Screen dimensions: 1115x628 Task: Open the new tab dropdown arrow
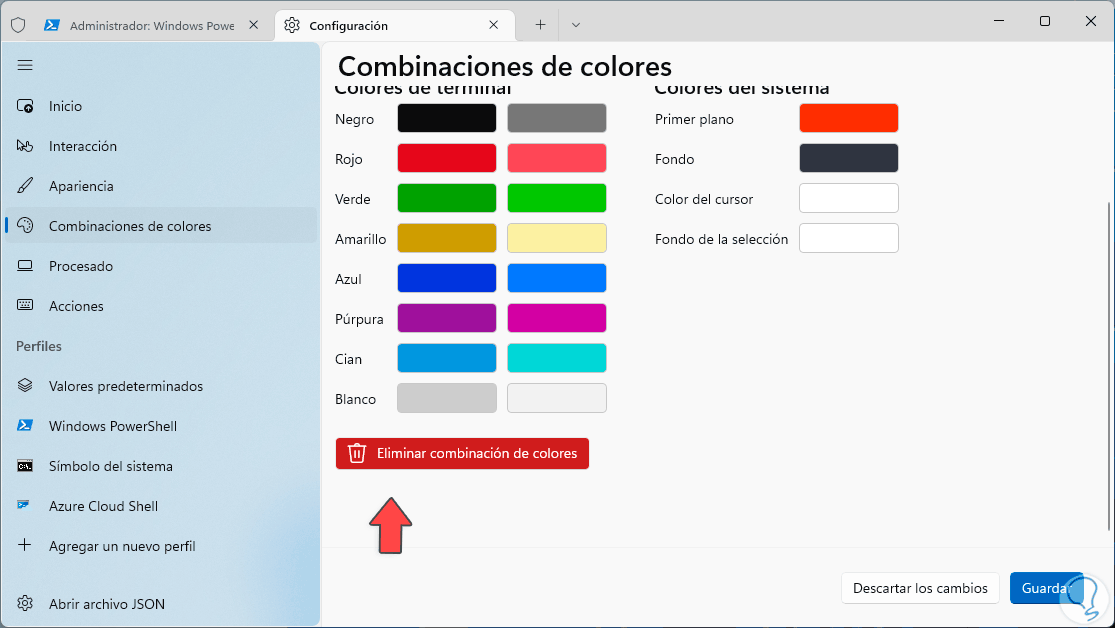coord(575,25)
